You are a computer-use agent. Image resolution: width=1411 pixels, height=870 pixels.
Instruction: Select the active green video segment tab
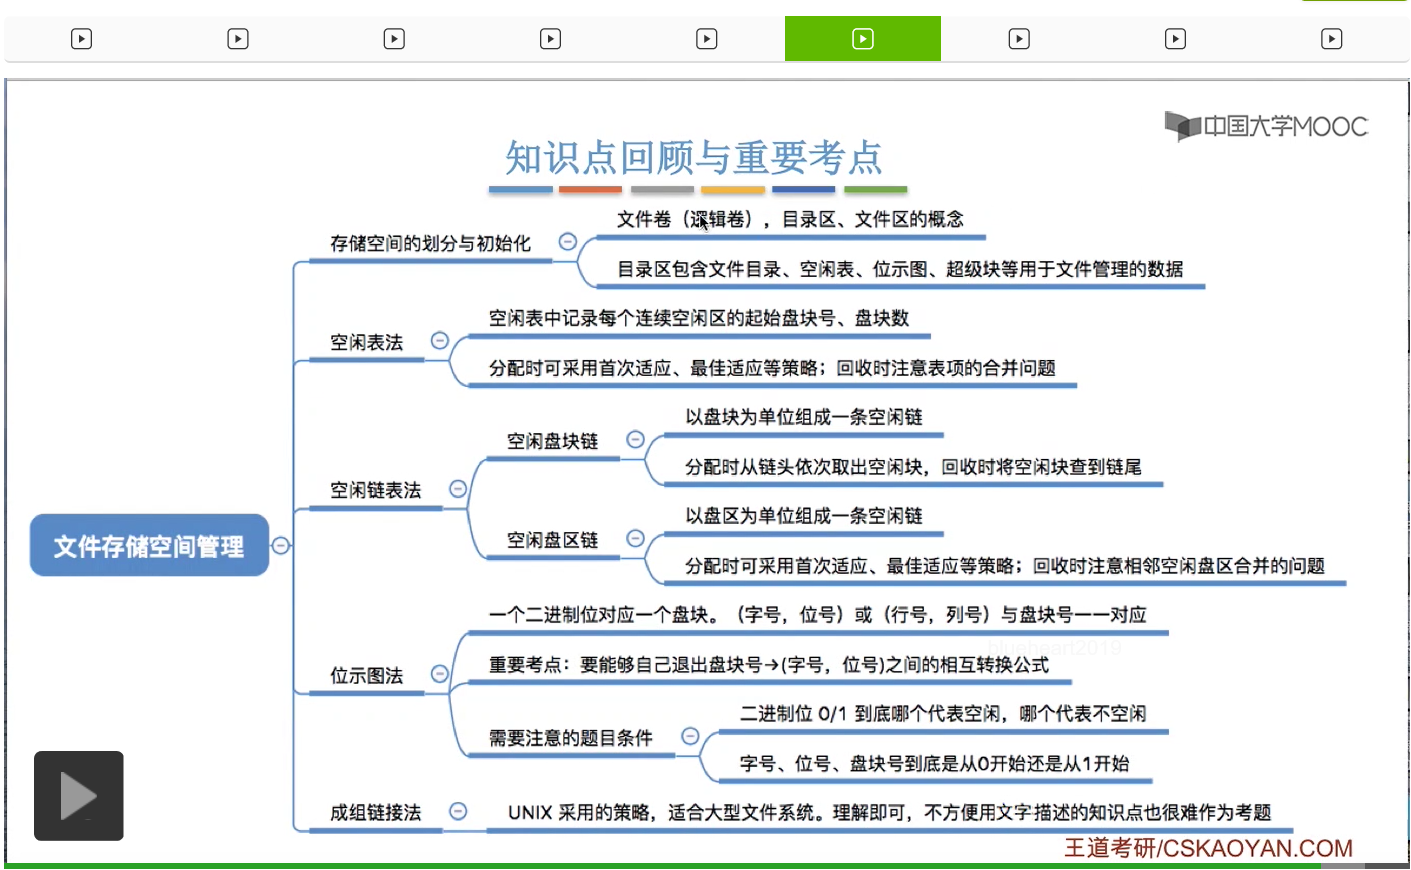click(863, 39)
